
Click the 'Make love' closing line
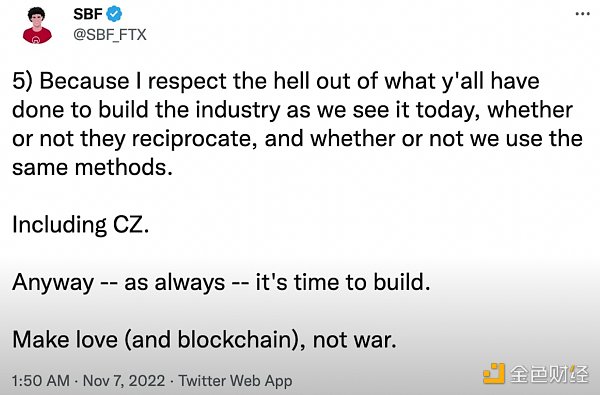click(x=204, y=340)
